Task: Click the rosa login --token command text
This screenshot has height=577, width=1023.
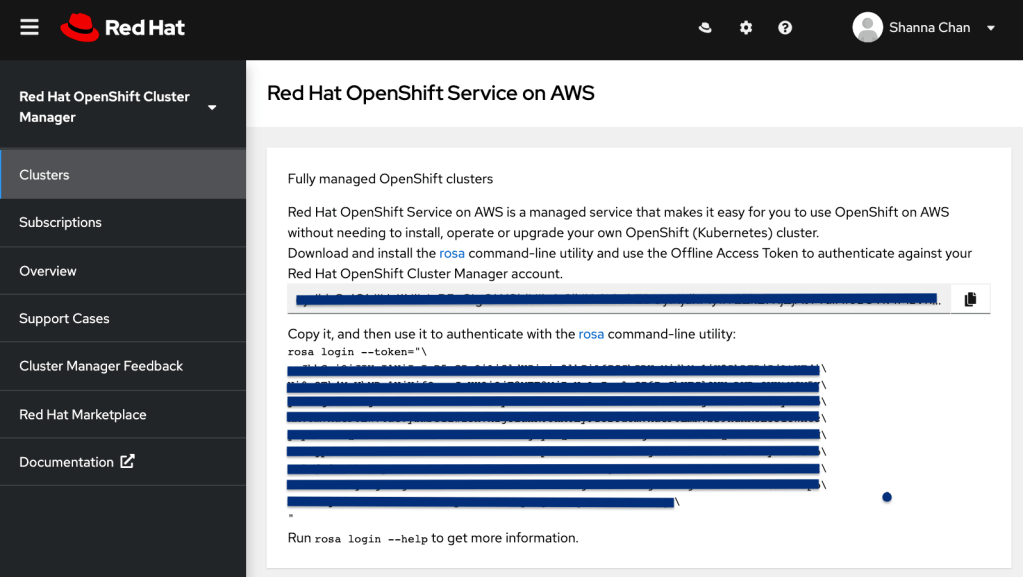Action: [357, 352]
